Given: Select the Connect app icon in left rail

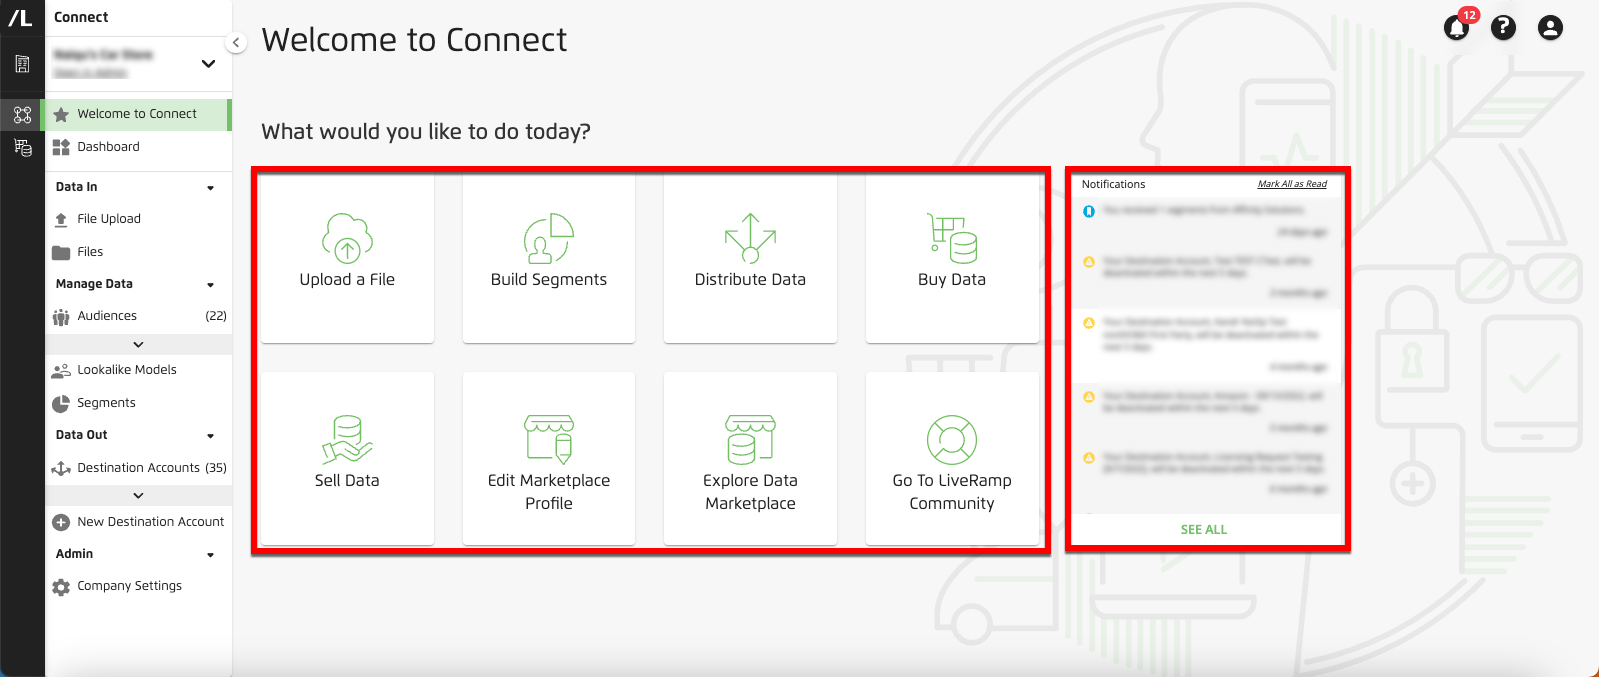Looking at the screenshot, I should click(x=22, y=114).
